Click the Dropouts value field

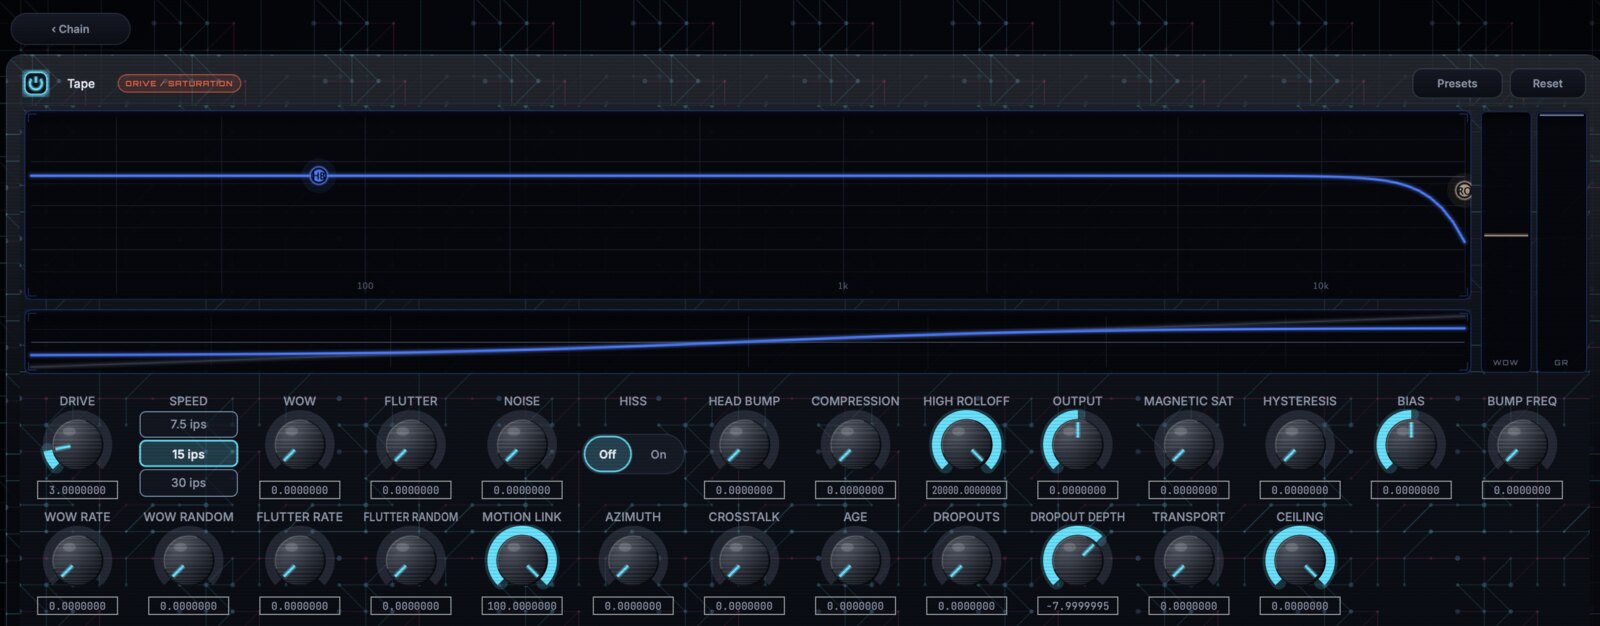coord(966,606)
